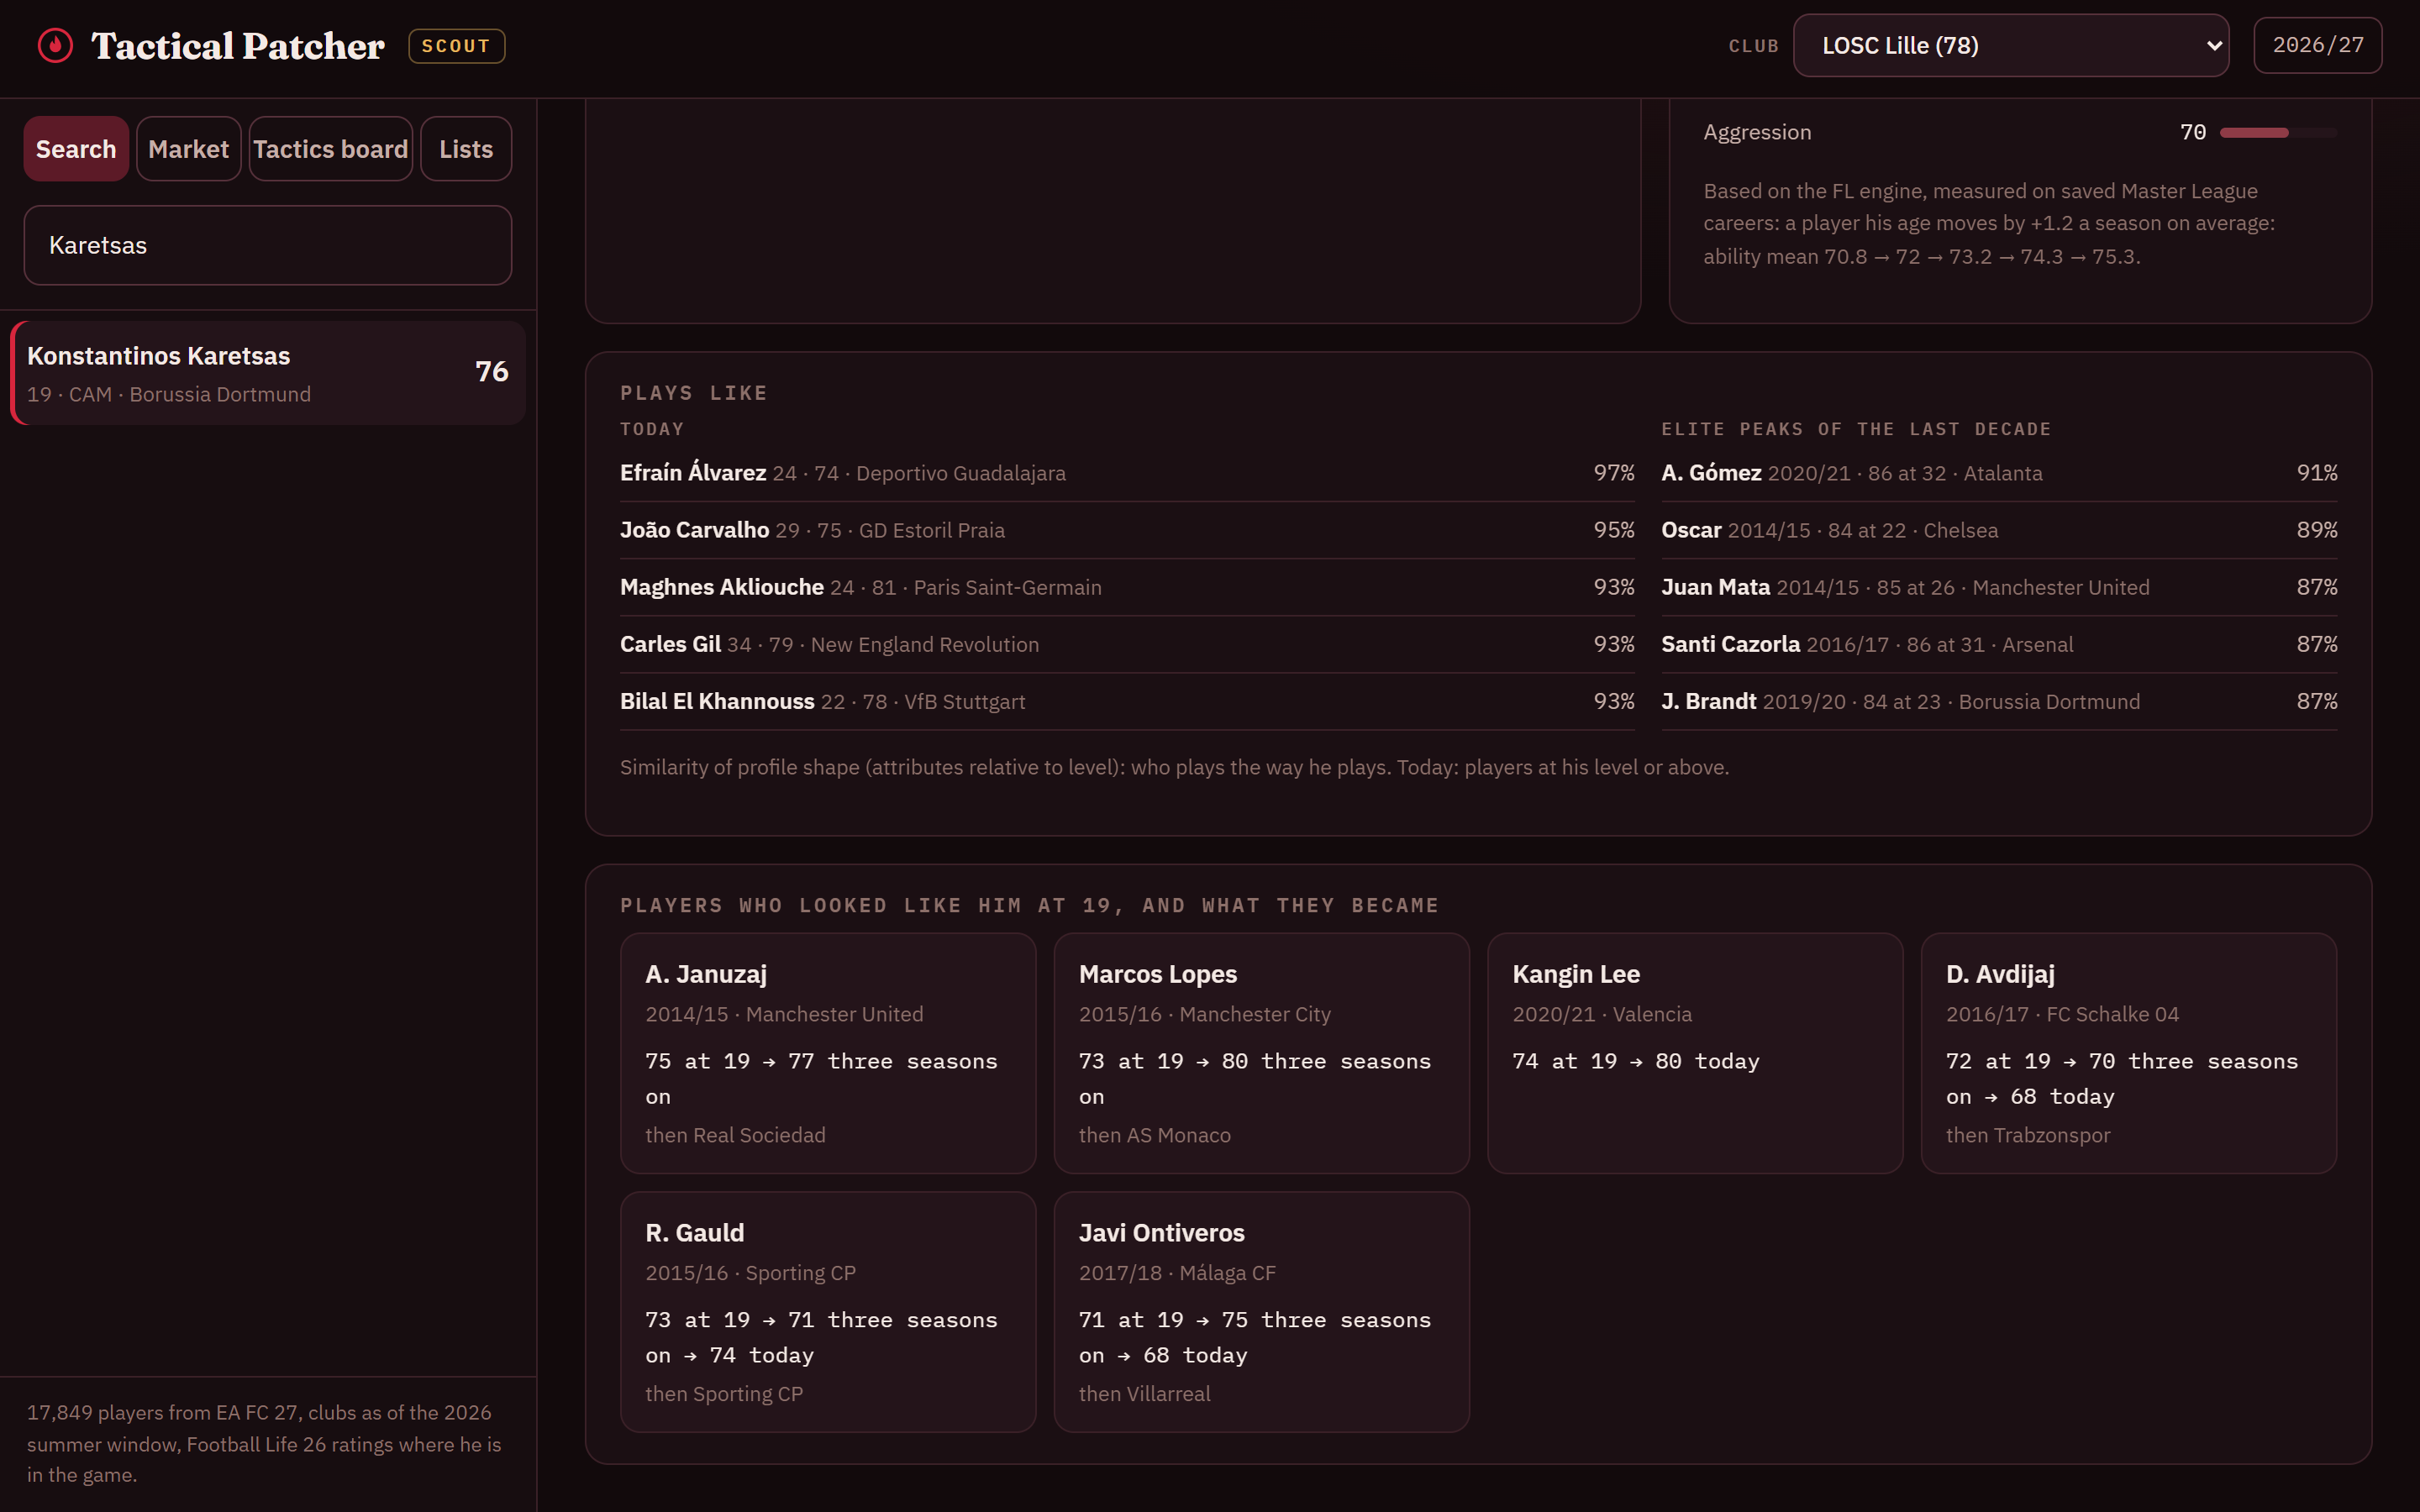Open the A. Januzaj comparison card
The height and width of the screenshot is (1512, 2420).
point(828,1053)
